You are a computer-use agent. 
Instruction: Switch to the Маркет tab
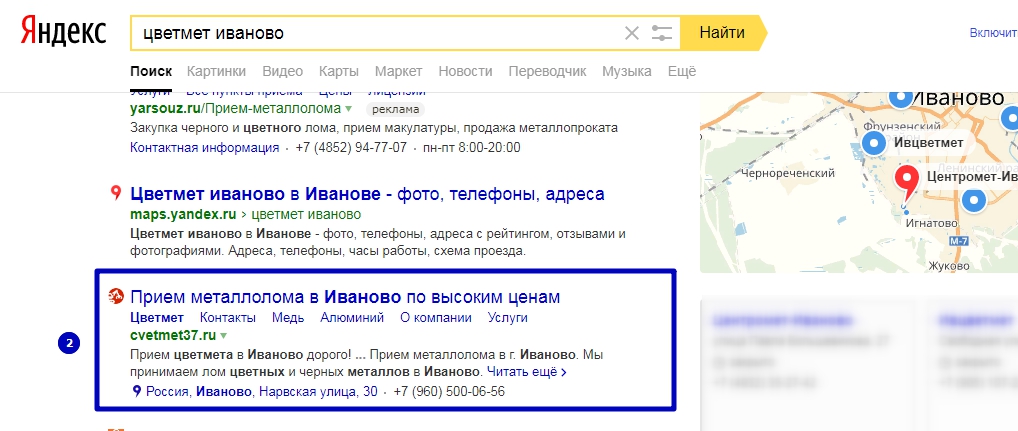pos(399,71)
